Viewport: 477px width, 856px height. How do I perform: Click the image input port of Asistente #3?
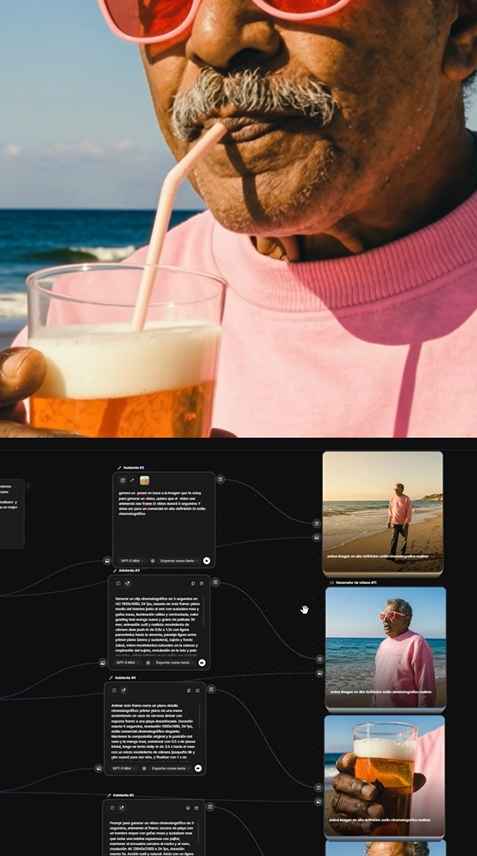(x=103, y=663)
